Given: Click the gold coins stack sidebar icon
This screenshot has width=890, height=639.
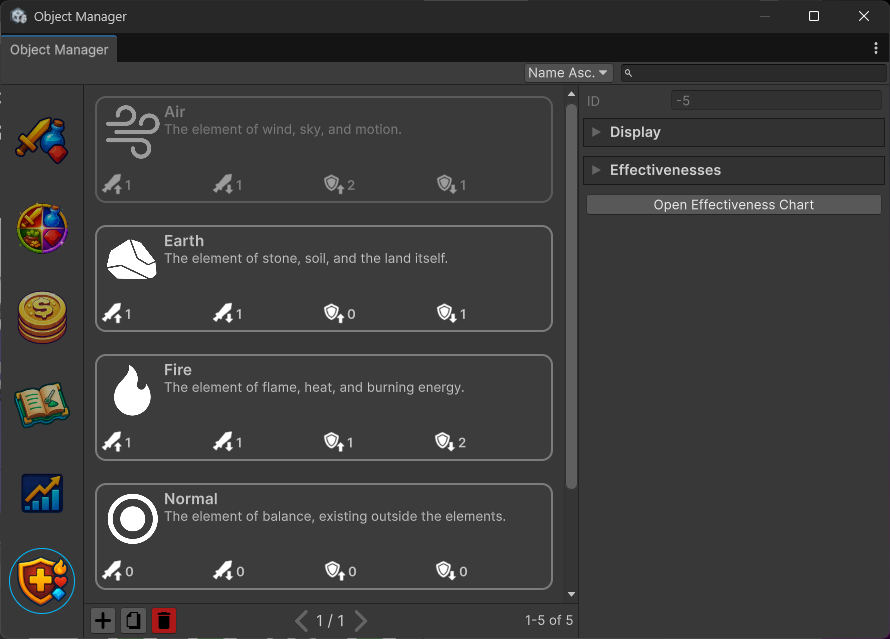Looking at the screenshot, I should click(42, 317).
